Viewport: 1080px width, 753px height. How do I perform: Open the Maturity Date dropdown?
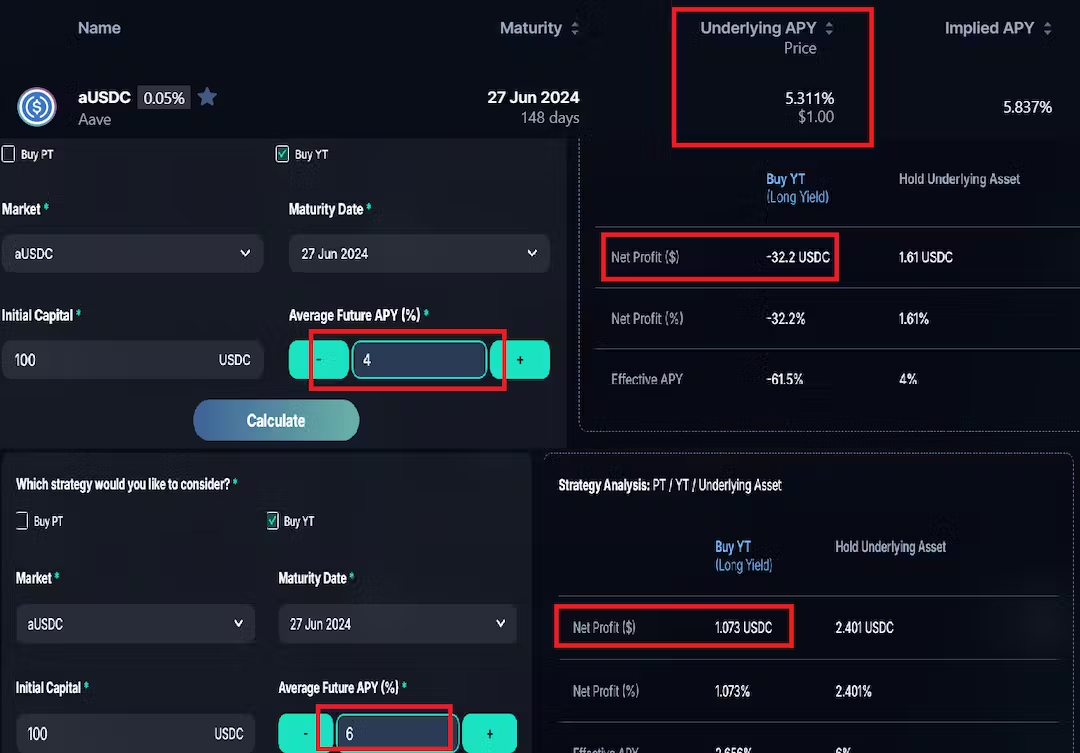pos(418,253)
